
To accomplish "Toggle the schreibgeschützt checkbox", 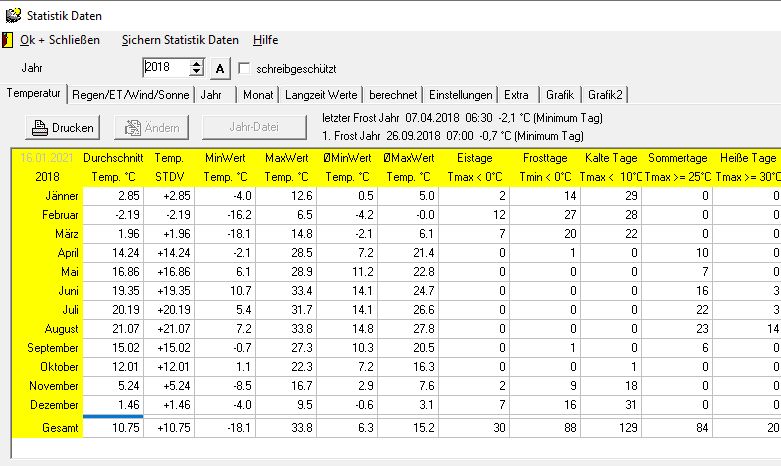I will [244, 68].
